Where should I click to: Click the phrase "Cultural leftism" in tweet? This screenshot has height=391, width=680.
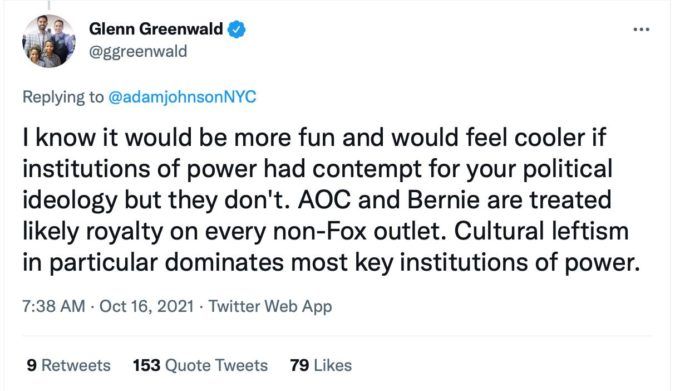541,231
